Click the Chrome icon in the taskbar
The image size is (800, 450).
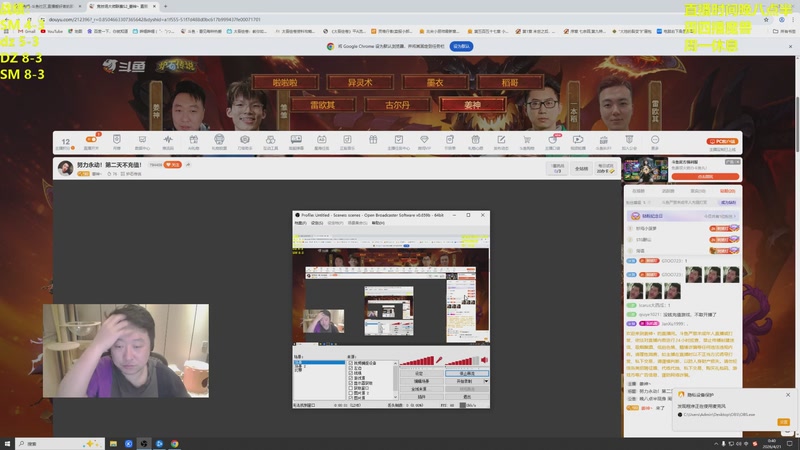(174, 443)
